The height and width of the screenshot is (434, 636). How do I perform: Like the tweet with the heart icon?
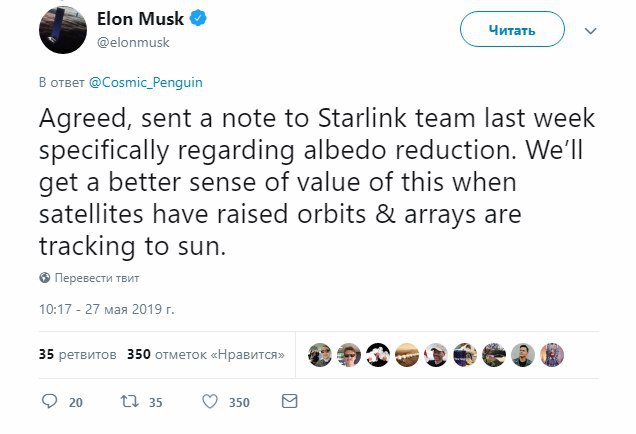(210, 402)
